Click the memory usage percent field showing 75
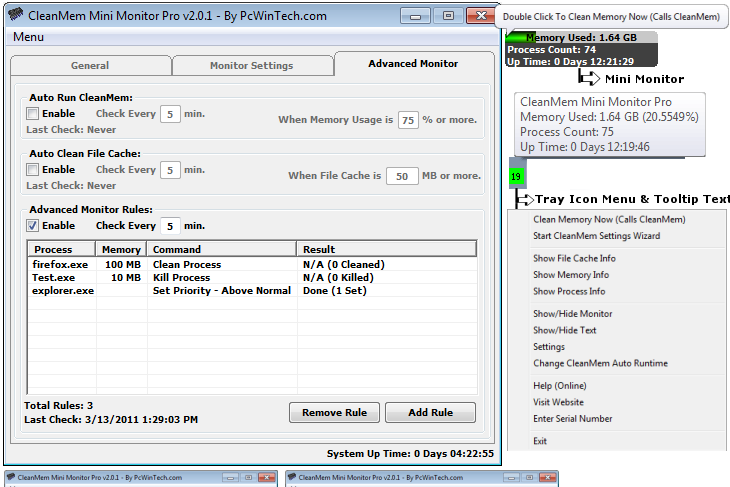The image size is (730, 487). [408, 120]
